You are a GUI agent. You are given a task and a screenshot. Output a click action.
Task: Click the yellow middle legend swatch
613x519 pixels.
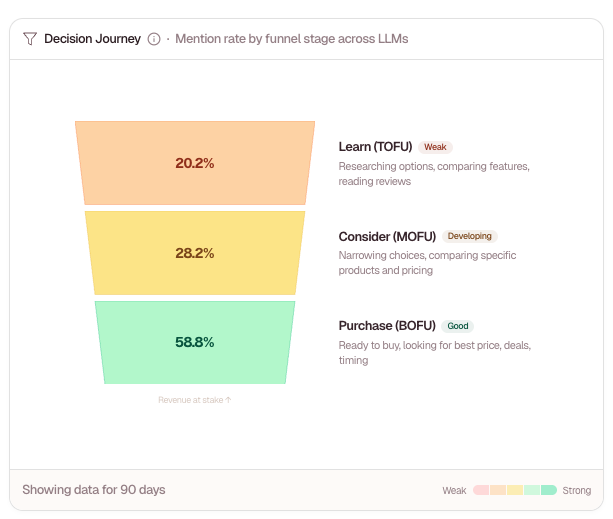[515, 490]
